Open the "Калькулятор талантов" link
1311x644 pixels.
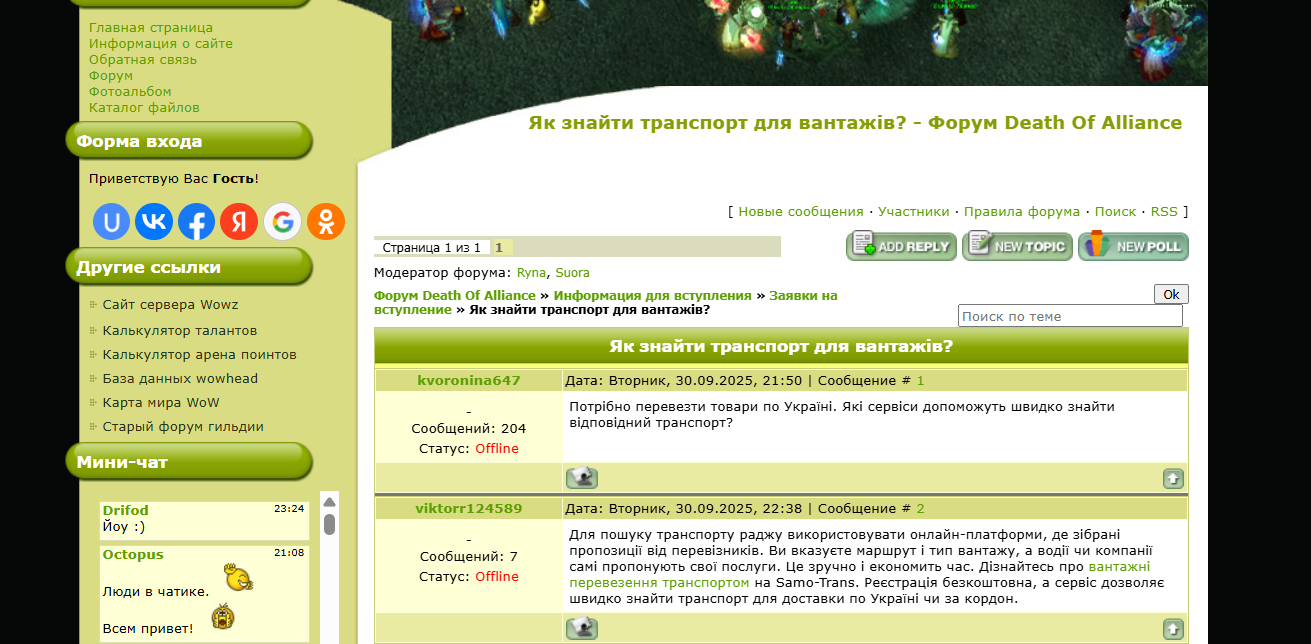180,331
